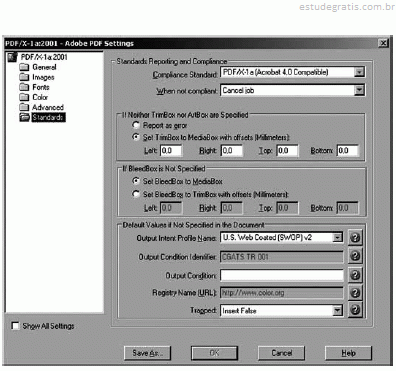Click the TrimBox Bottom offset field
Image resolution: width=396 pixels, height=371 pixels.
pyautogui.click(x=348, y=150)
